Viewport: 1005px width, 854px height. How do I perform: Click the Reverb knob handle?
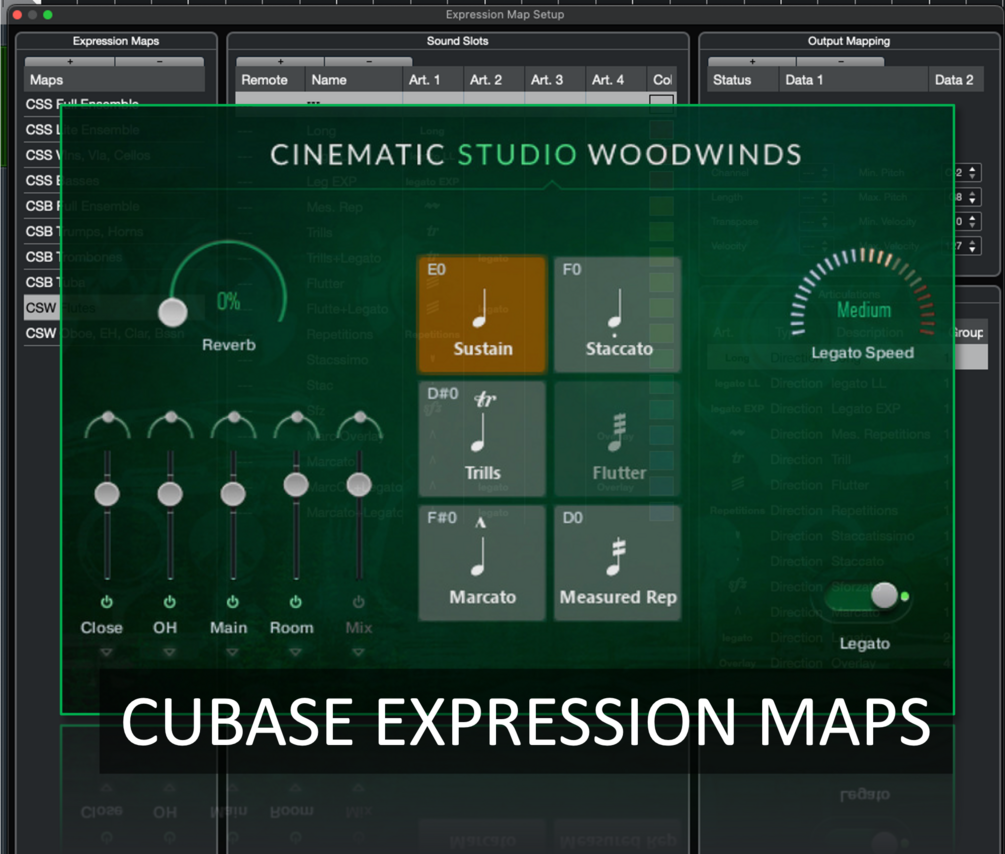pyautogui.click(x=172, y=312)
